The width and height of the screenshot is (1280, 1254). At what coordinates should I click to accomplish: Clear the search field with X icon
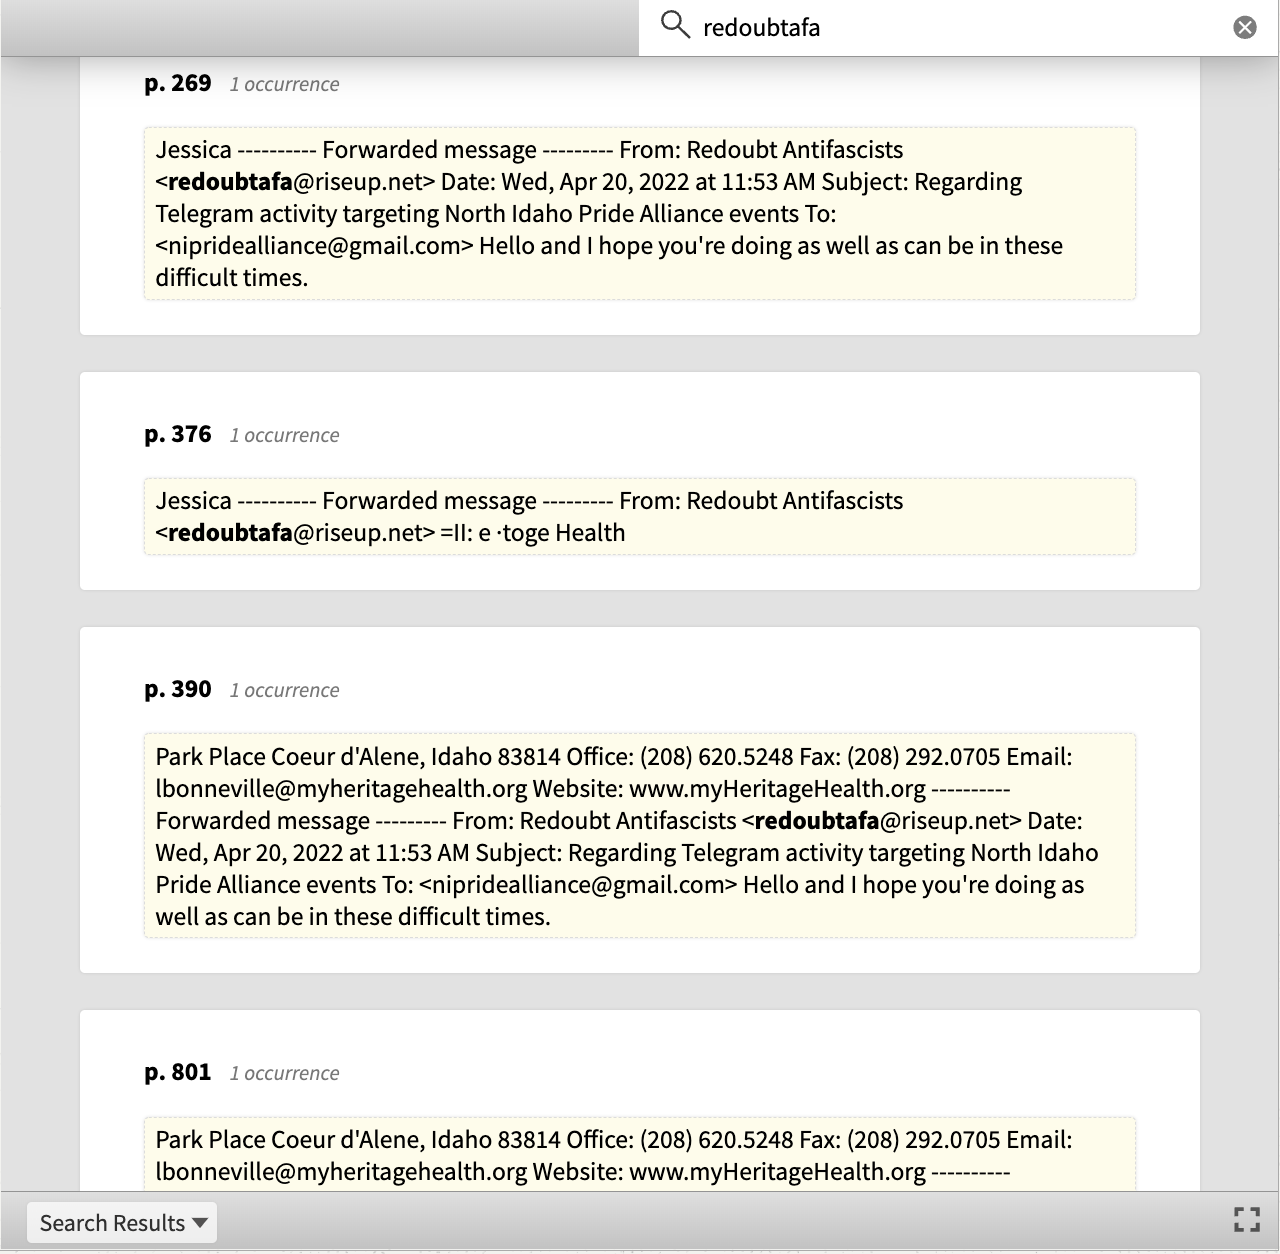pos(1245,27)
